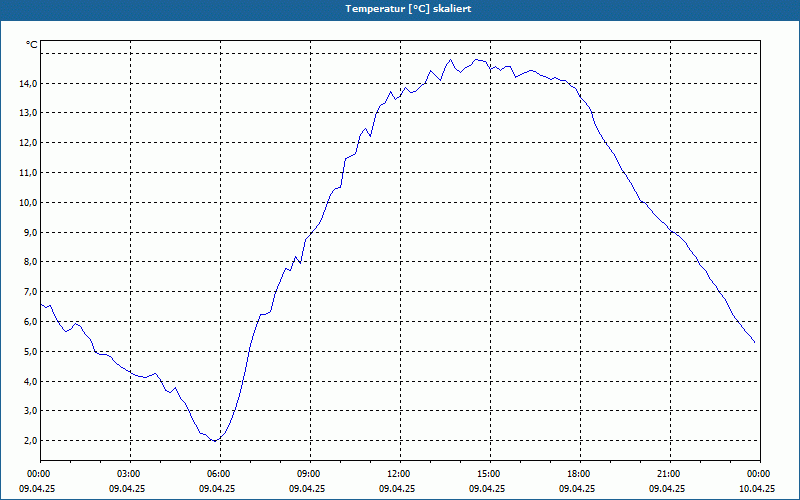
Task: Pick the y-axis tick label '10,0'
Action: (x=29, y=203)
